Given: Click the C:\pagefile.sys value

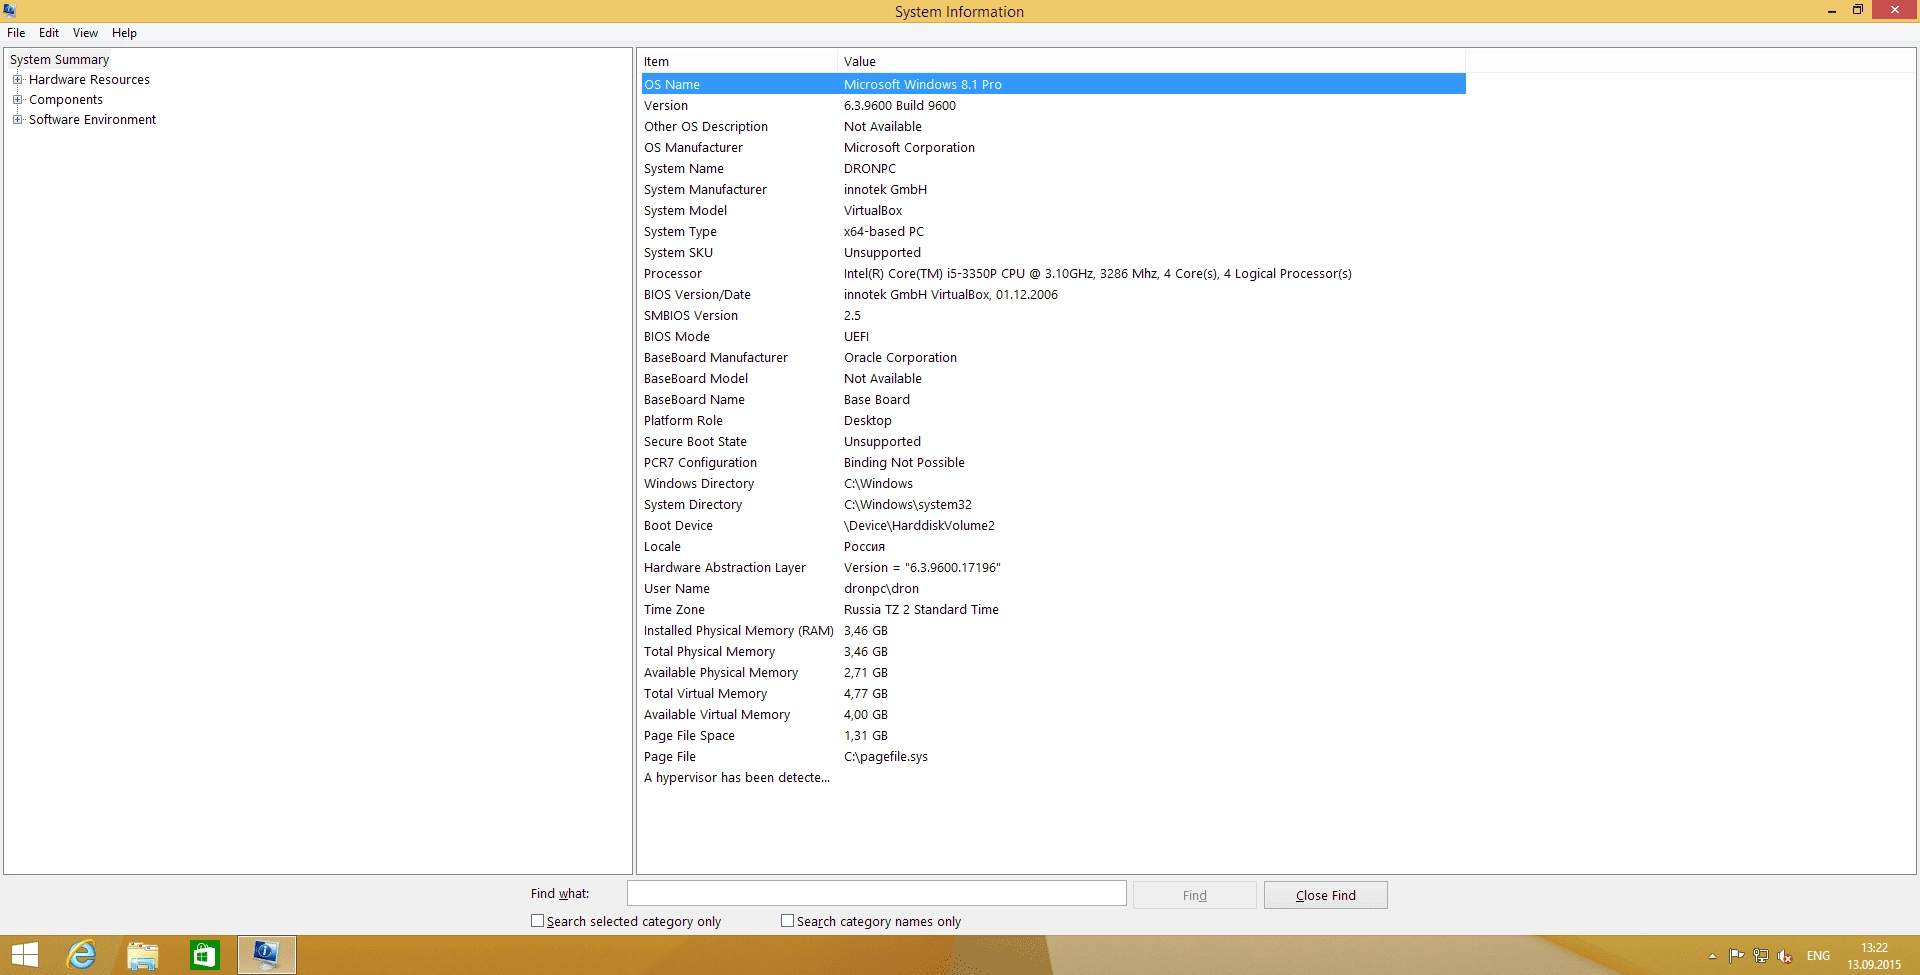Looking at the screenshot, I should coord(885,756).
